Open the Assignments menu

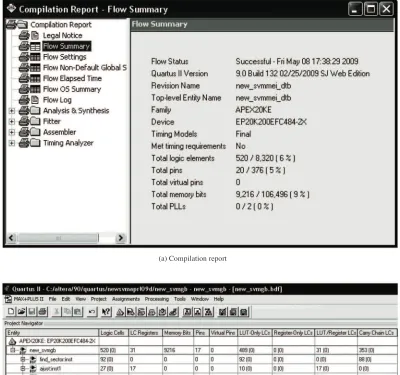tap(126, 299)
